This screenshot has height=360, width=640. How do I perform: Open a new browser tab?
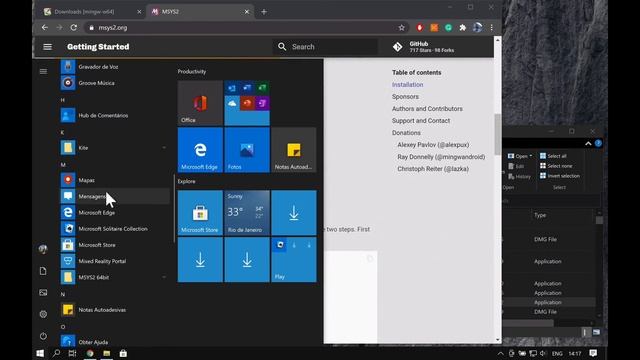[264, 12]
